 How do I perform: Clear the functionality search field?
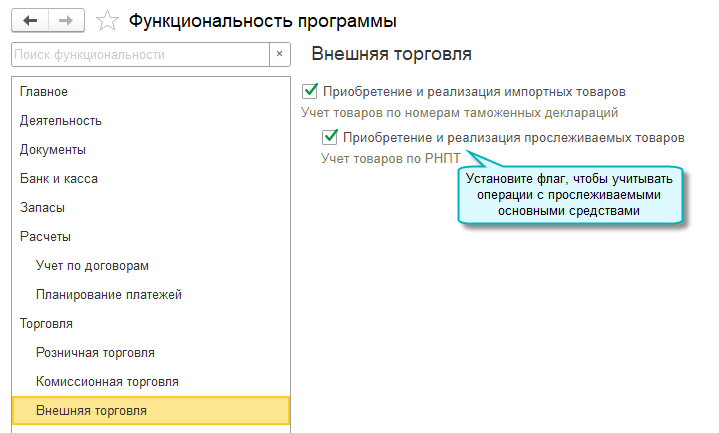(x=279, y=54)
